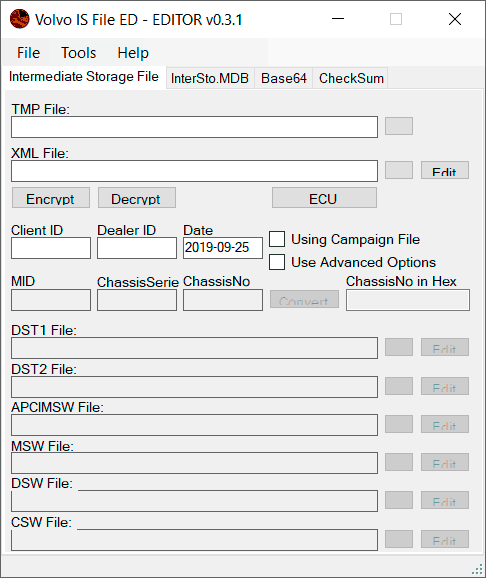The height and width of the screenshot is (578, 486).
Task: Open the File menu
Action: (x=28, y=53)
